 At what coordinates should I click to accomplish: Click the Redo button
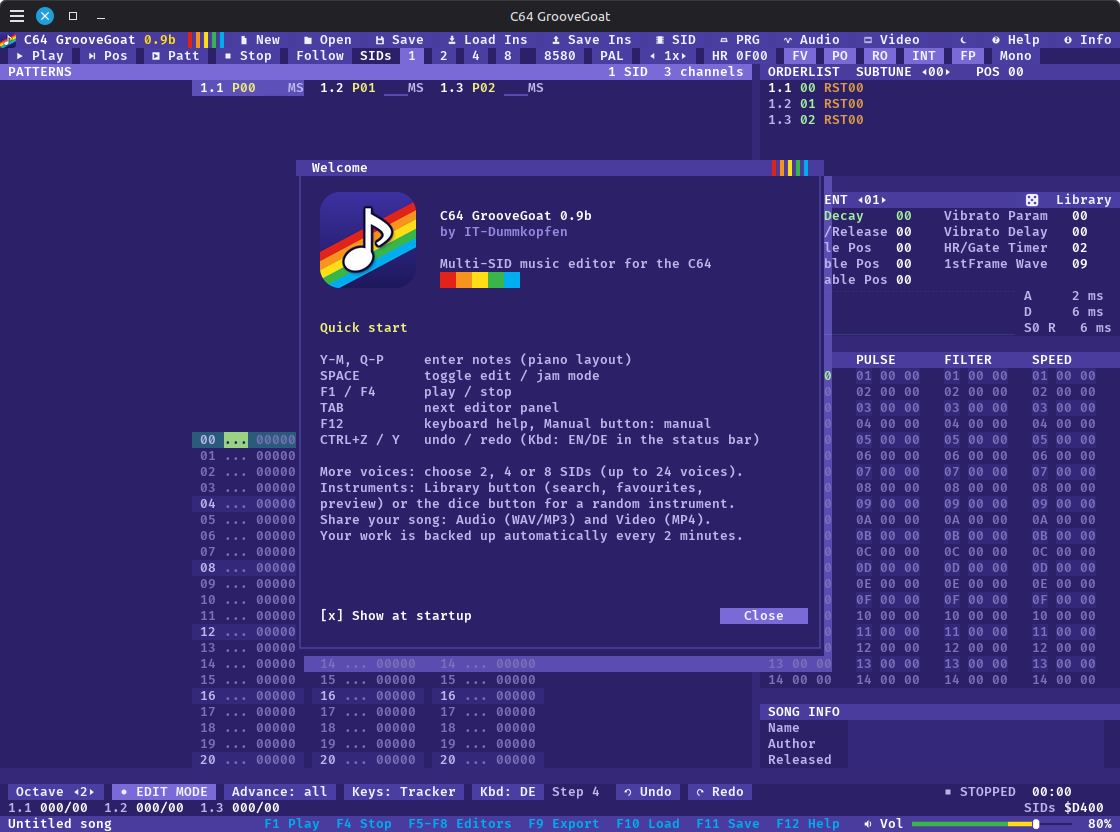(x=720, y=791)
